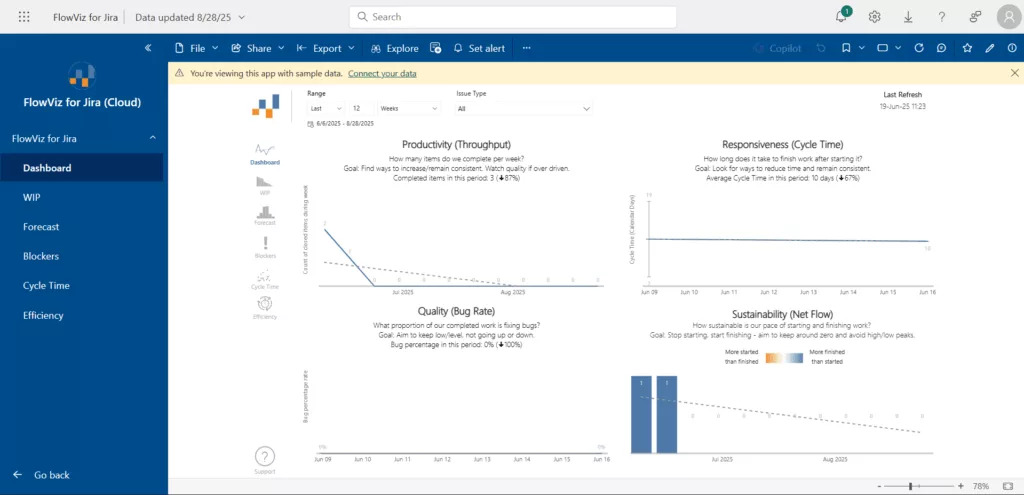Open more options ellipsis in toolbar
The width and height of the screenshot is (1024, 495).
pos(526,48)
